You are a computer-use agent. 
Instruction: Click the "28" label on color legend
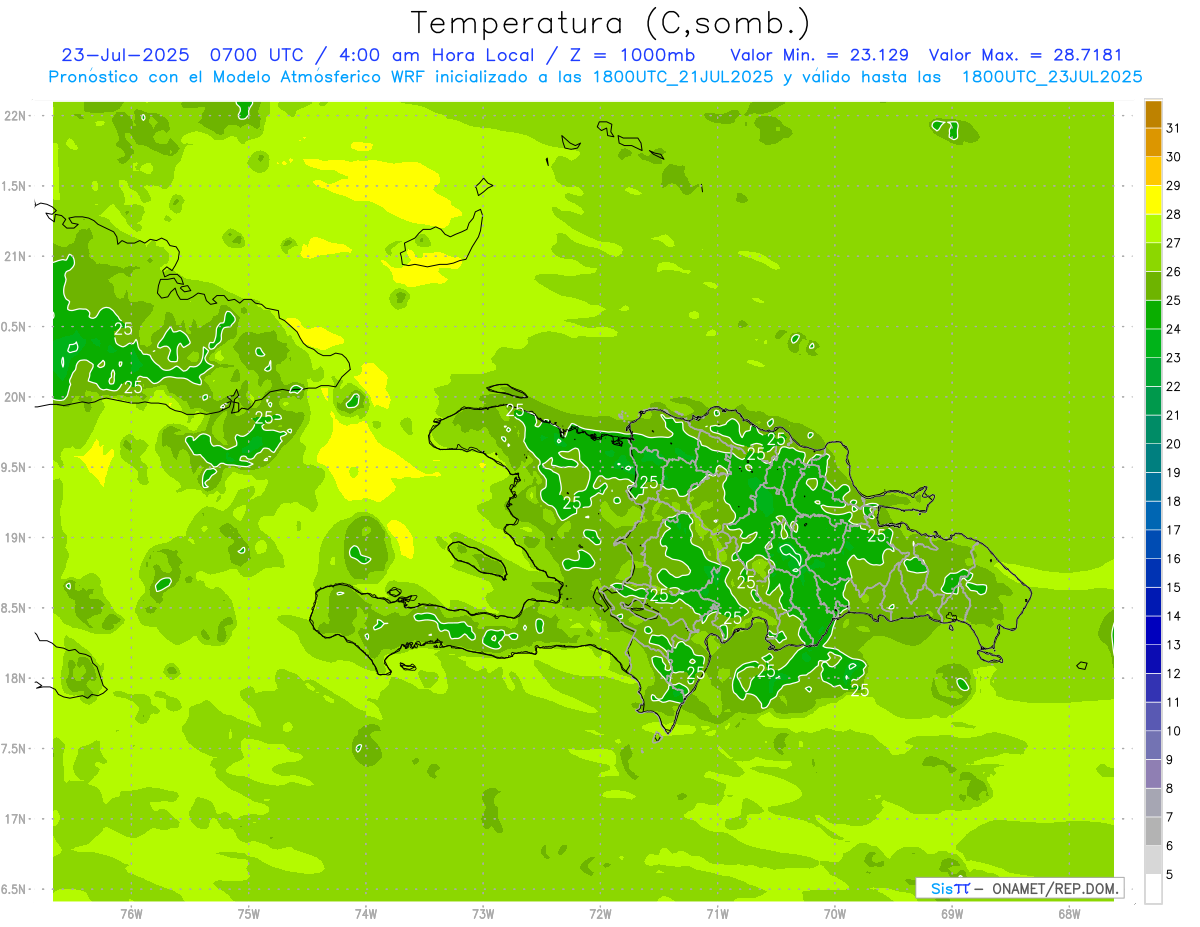click(1173, 214)
